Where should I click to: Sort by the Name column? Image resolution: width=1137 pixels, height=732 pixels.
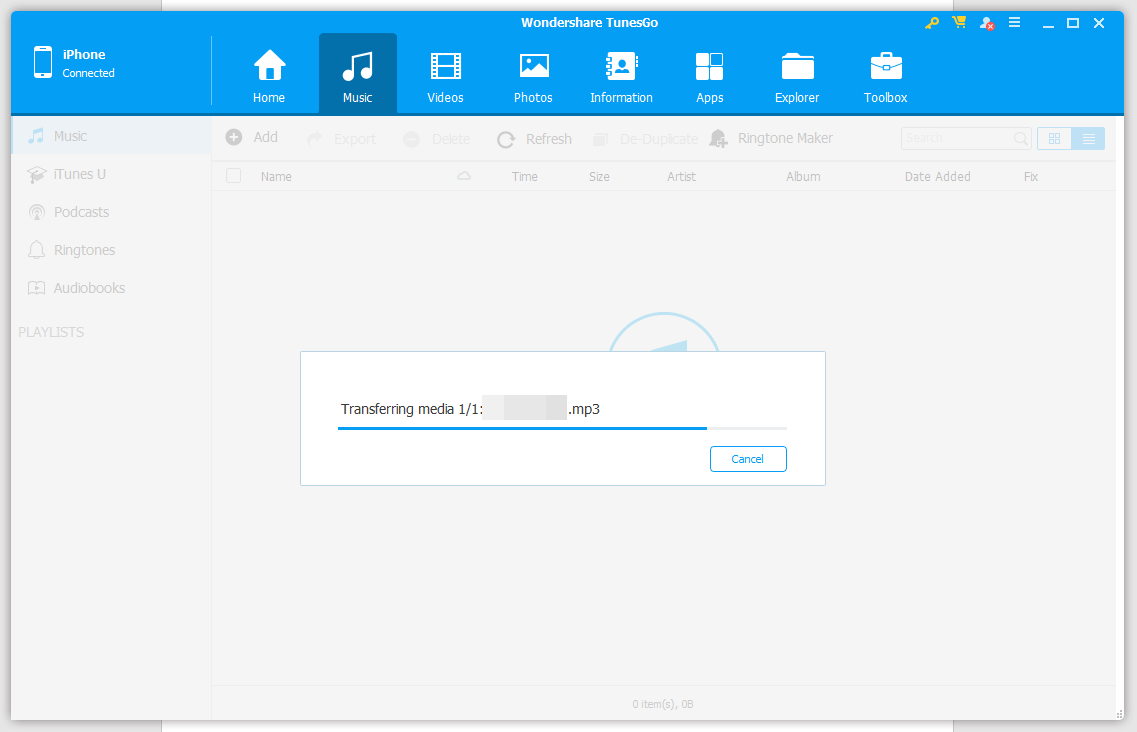click(276, 176)
